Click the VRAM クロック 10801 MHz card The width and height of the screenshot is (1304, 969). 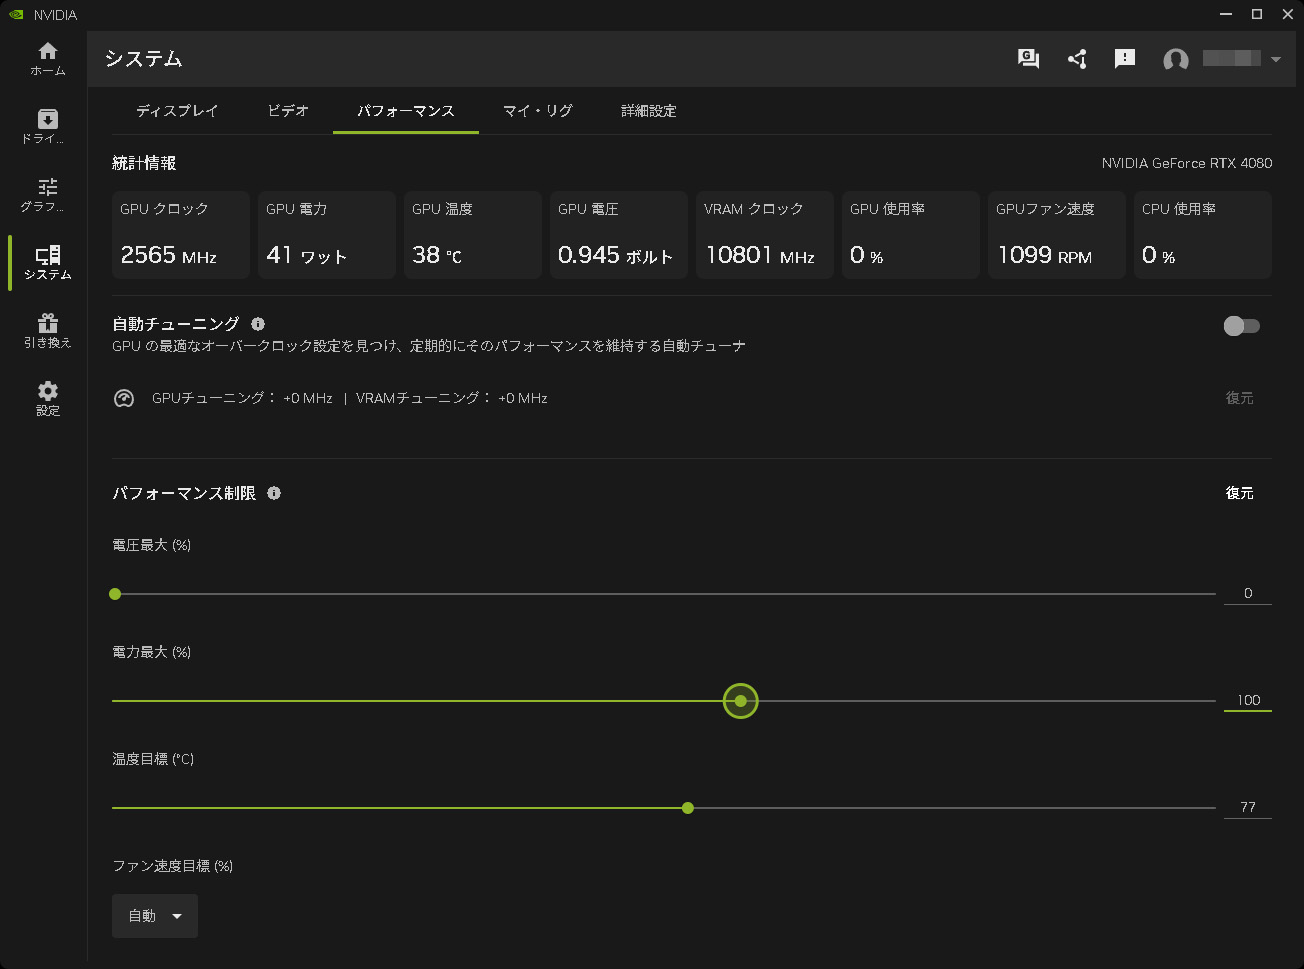(x=765, y=235)
